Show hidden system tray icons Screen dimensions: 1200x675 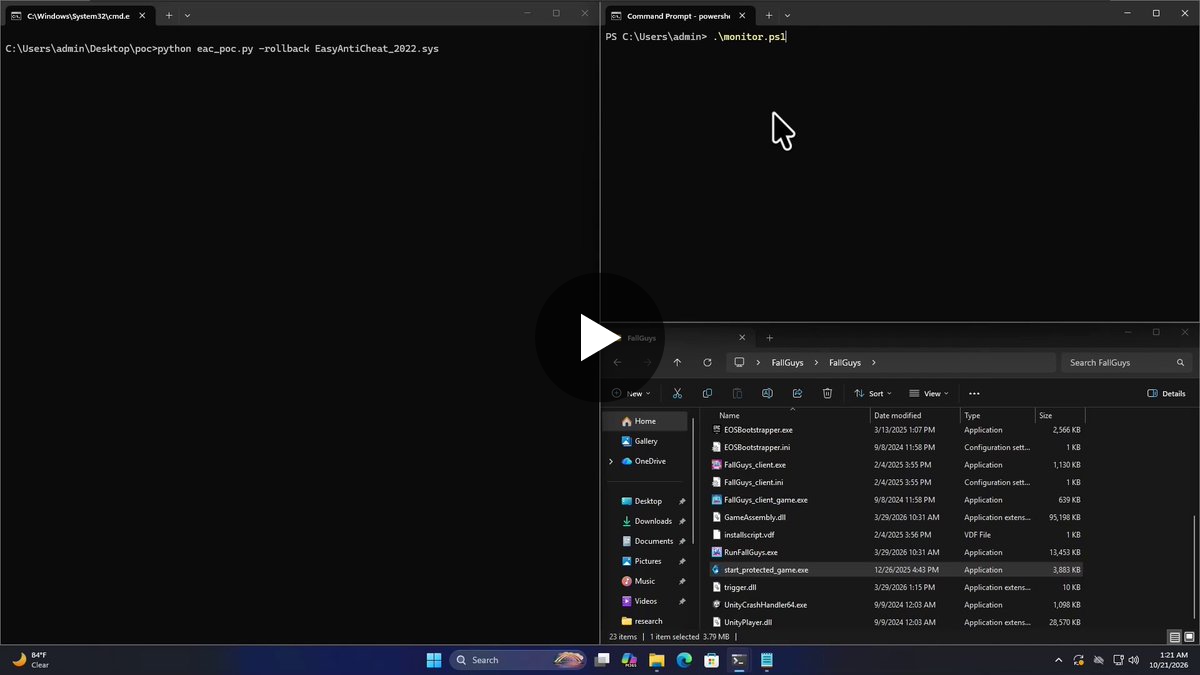pyautogui.click(x=1058, y=660)
